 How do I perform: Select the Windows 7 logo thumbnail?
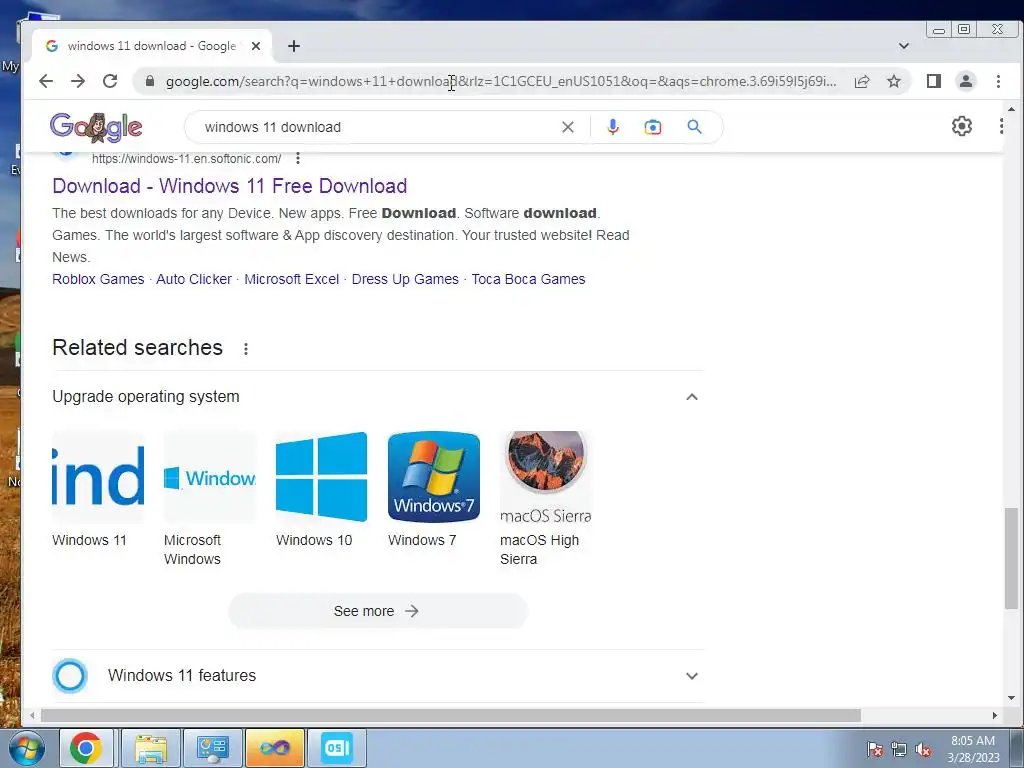tap(434, 477)
